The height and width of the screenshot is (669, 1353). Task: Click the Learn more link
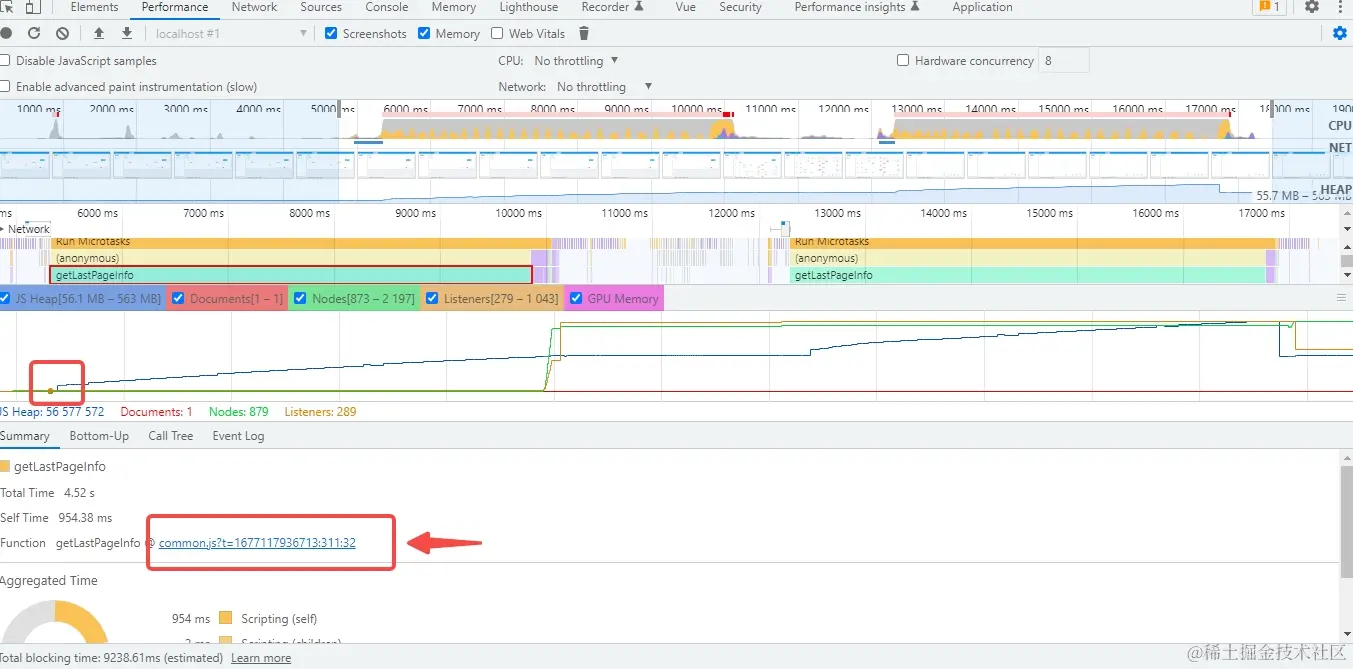coord(261,658)
